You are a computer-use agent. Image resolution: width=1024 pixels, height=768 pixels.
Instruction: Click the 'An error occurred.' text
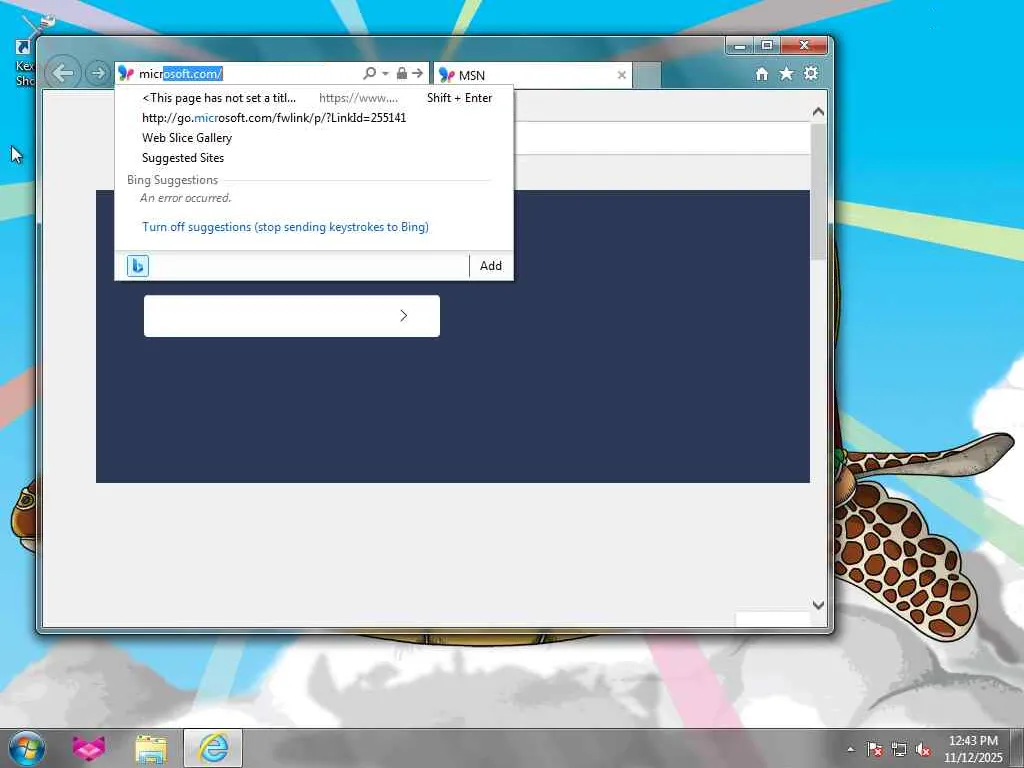(x=185, y=198)
